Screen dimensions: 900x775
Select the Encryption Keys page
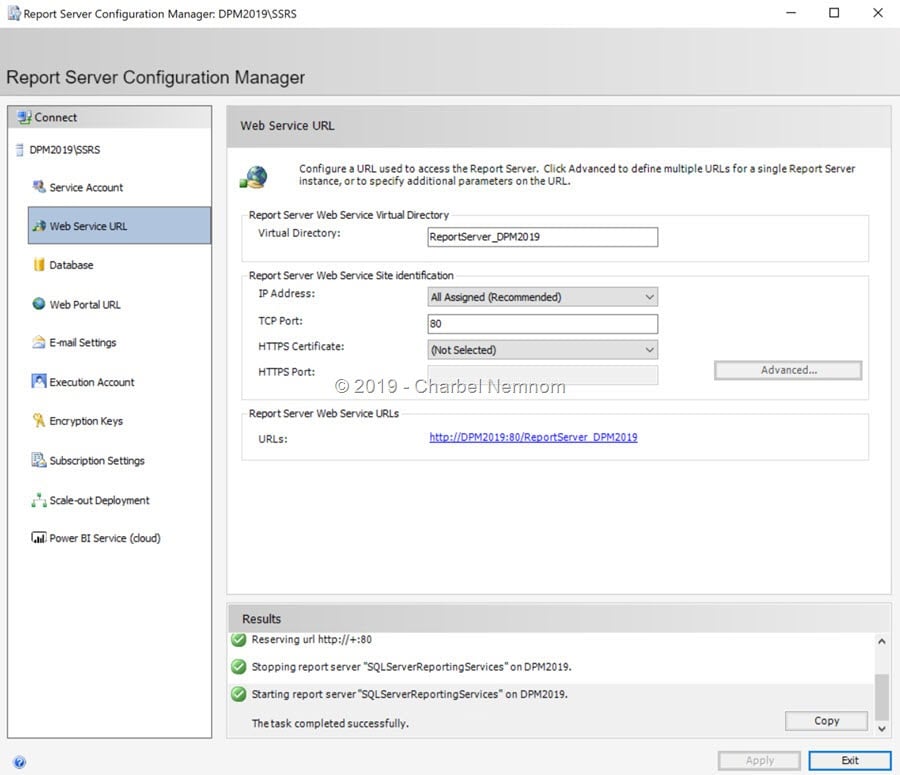point(86,421)
